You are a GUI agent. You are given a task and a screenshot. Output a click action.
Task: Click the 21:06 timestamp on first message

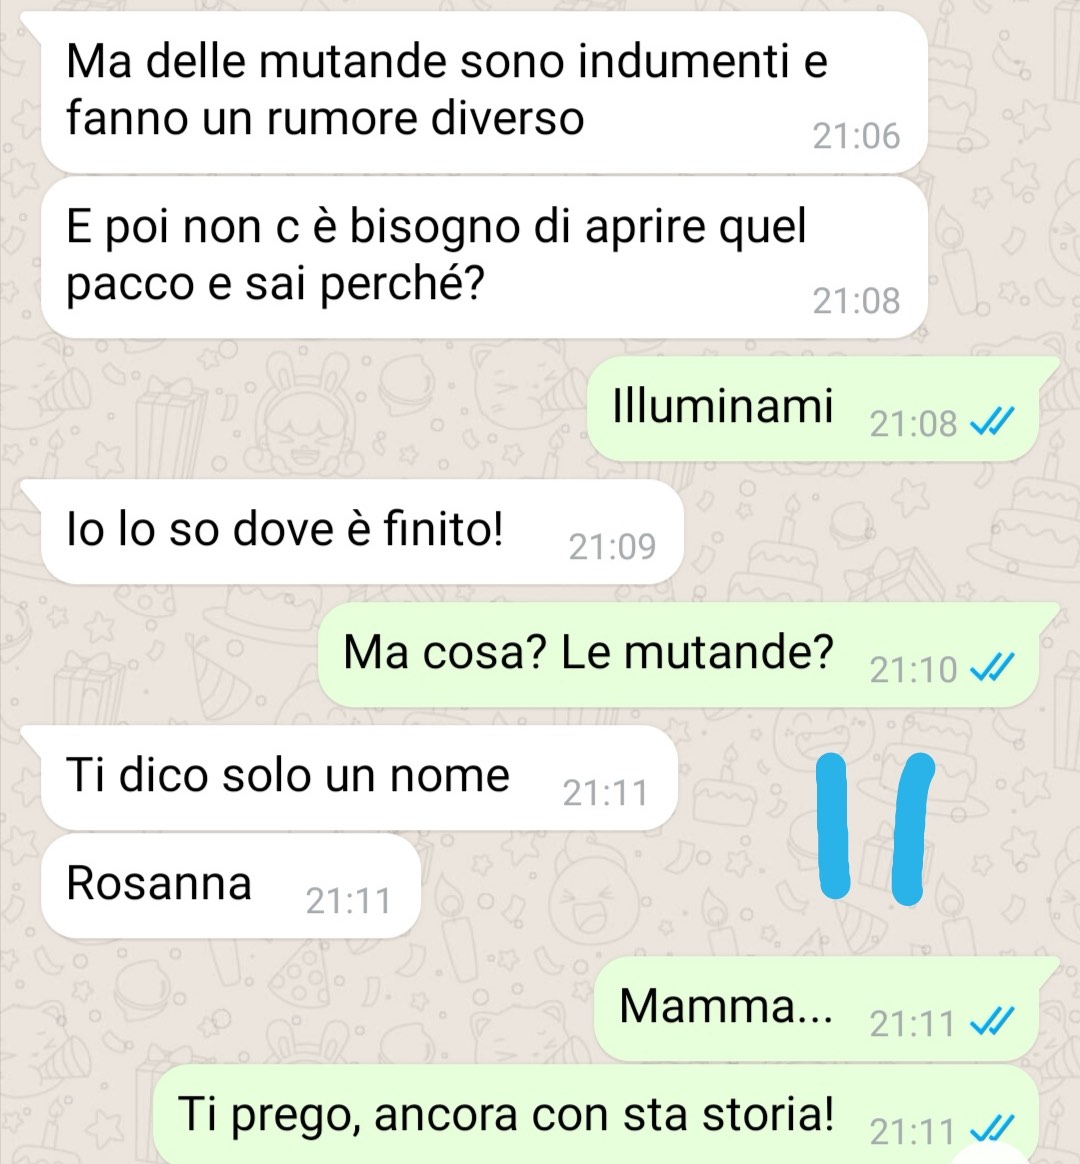coord(856,137)
